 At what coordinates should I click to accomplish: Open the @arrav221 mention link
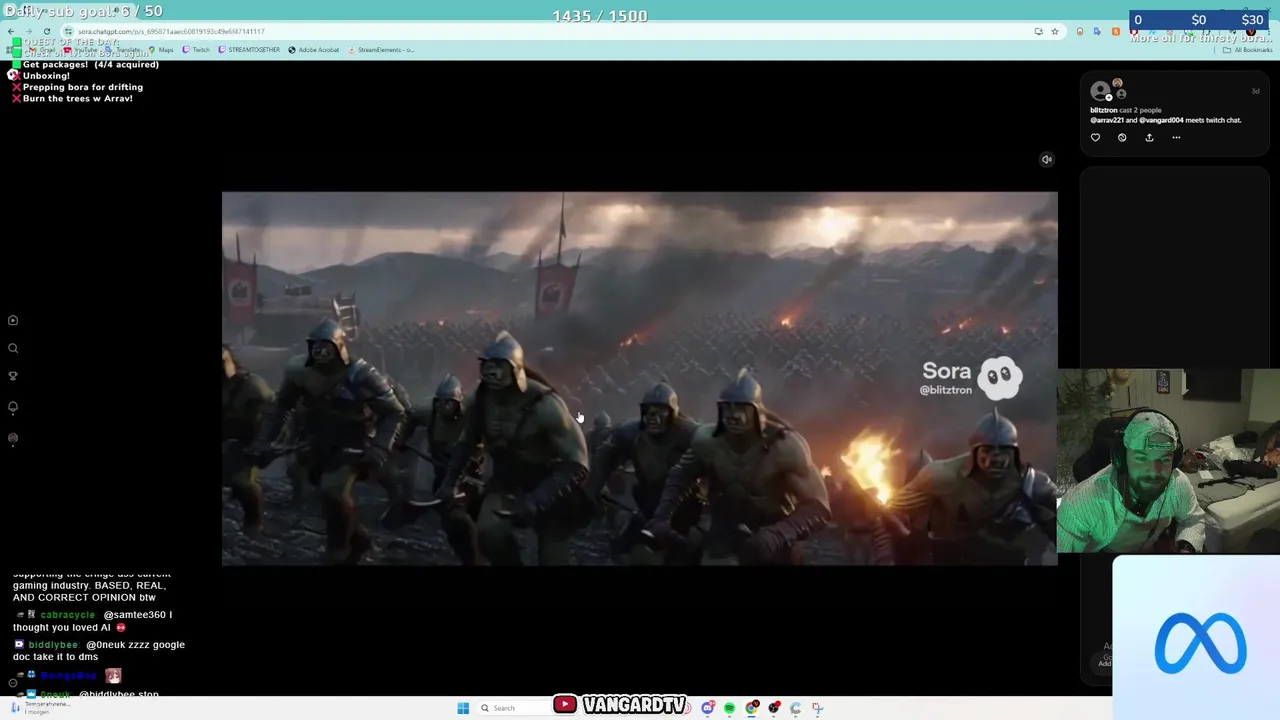pyautogui.click(x=1107, y=120)
